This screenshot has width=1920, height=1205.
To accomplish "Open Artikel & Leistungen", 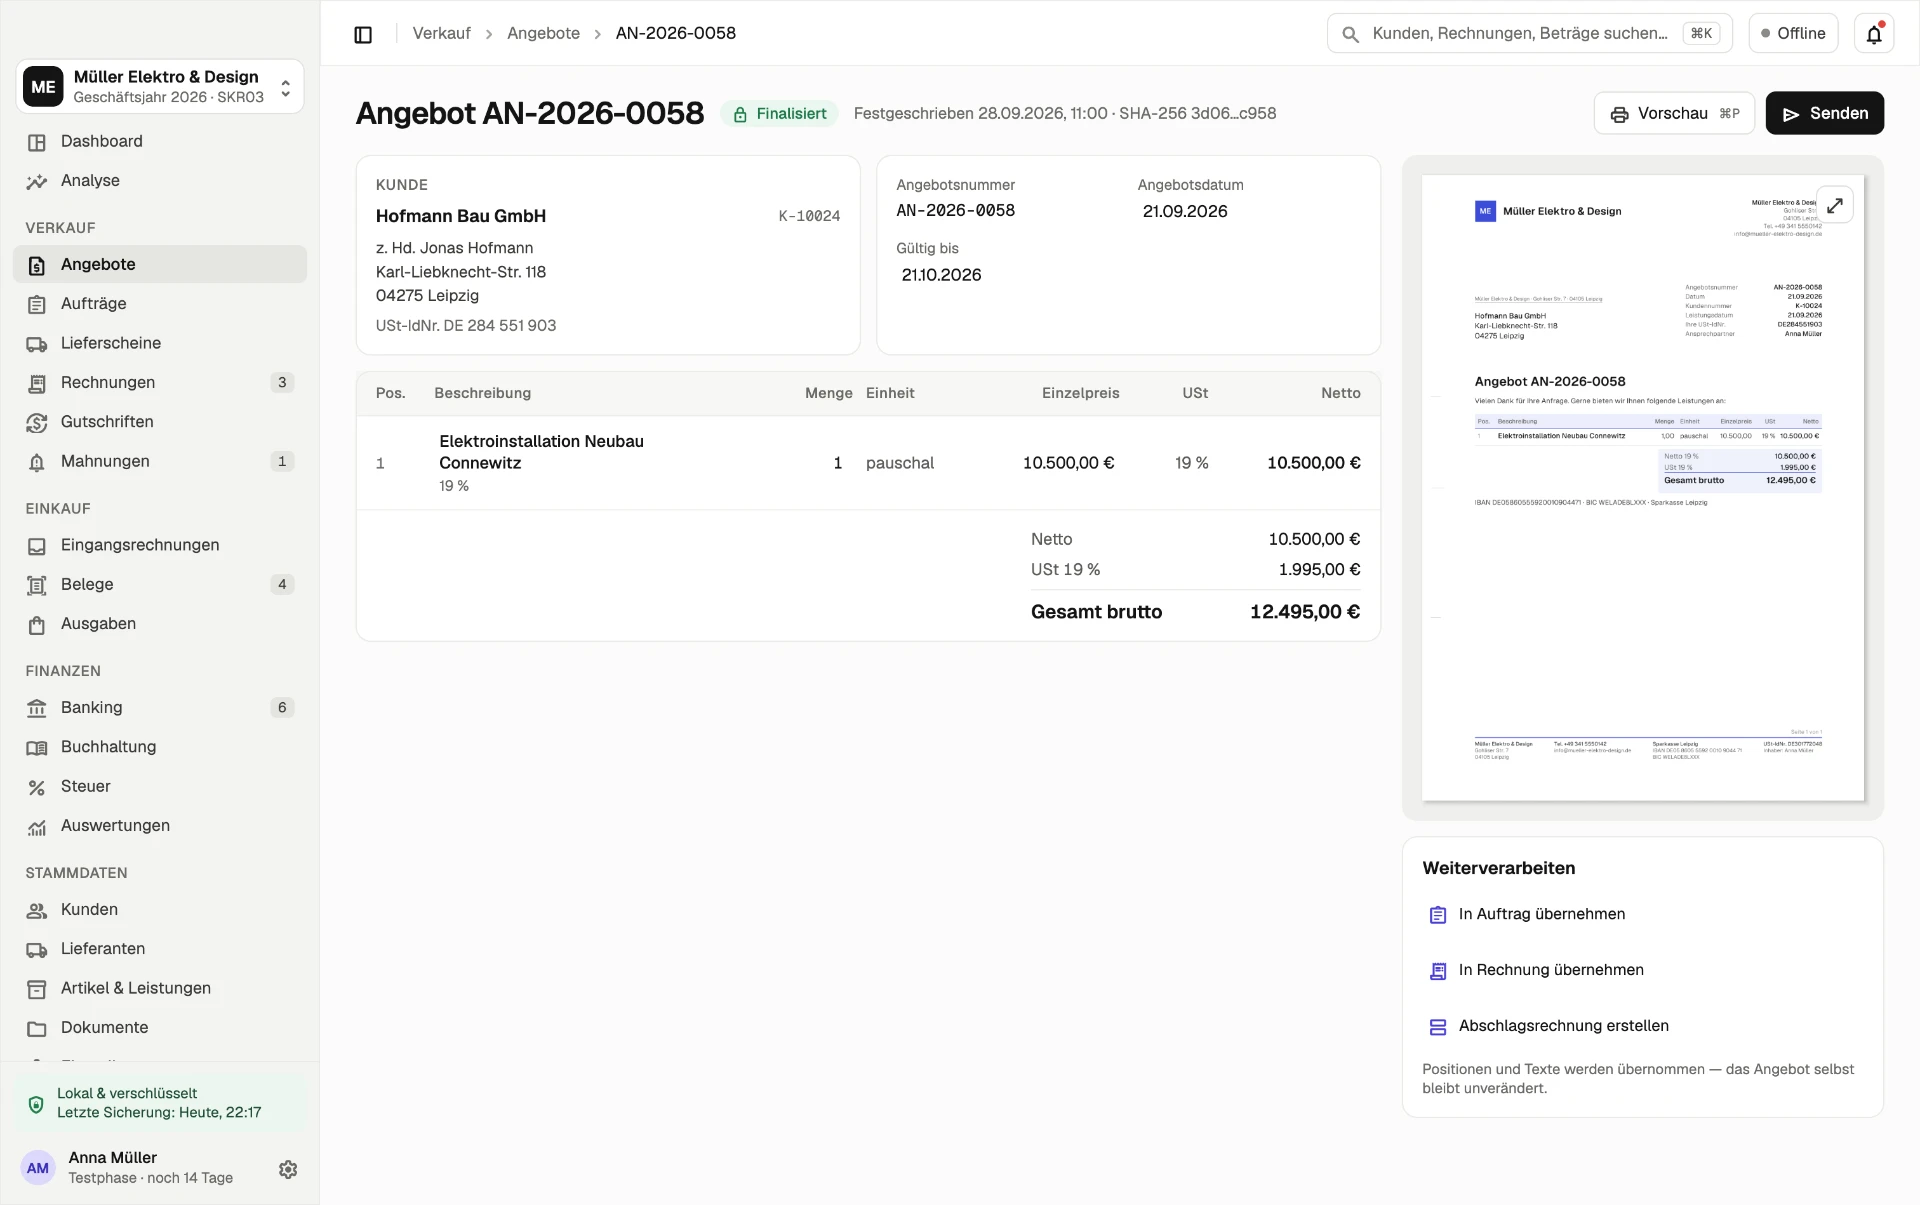I will point(160,988).
